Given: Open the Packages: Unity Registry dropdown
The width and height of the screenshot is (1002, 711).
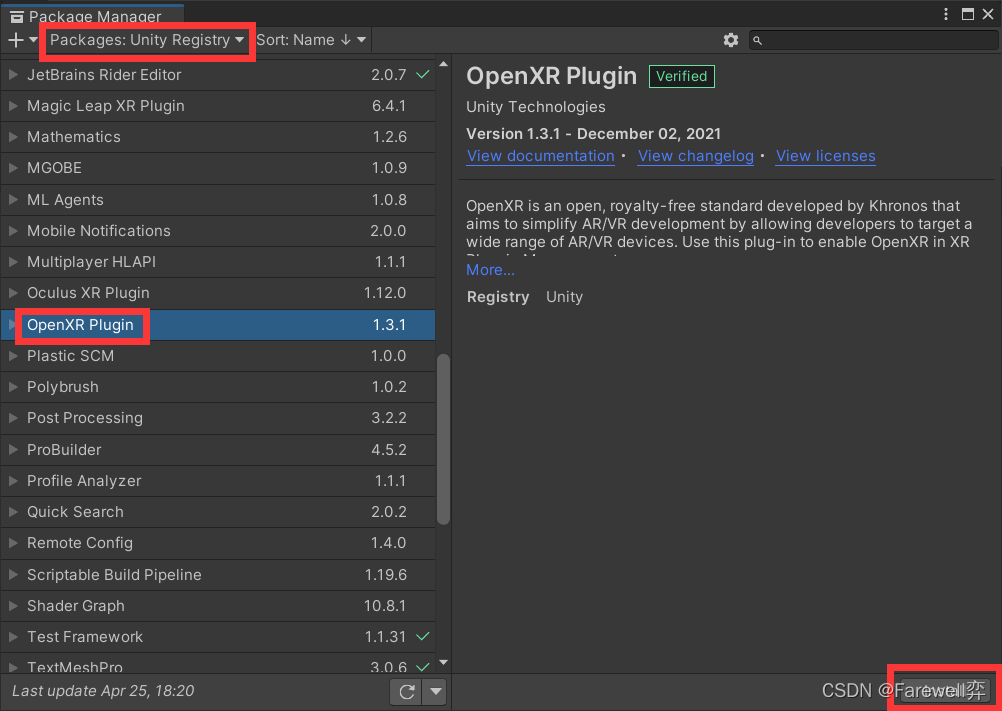Looking at the screenshot, I should [x=147, y=40].
